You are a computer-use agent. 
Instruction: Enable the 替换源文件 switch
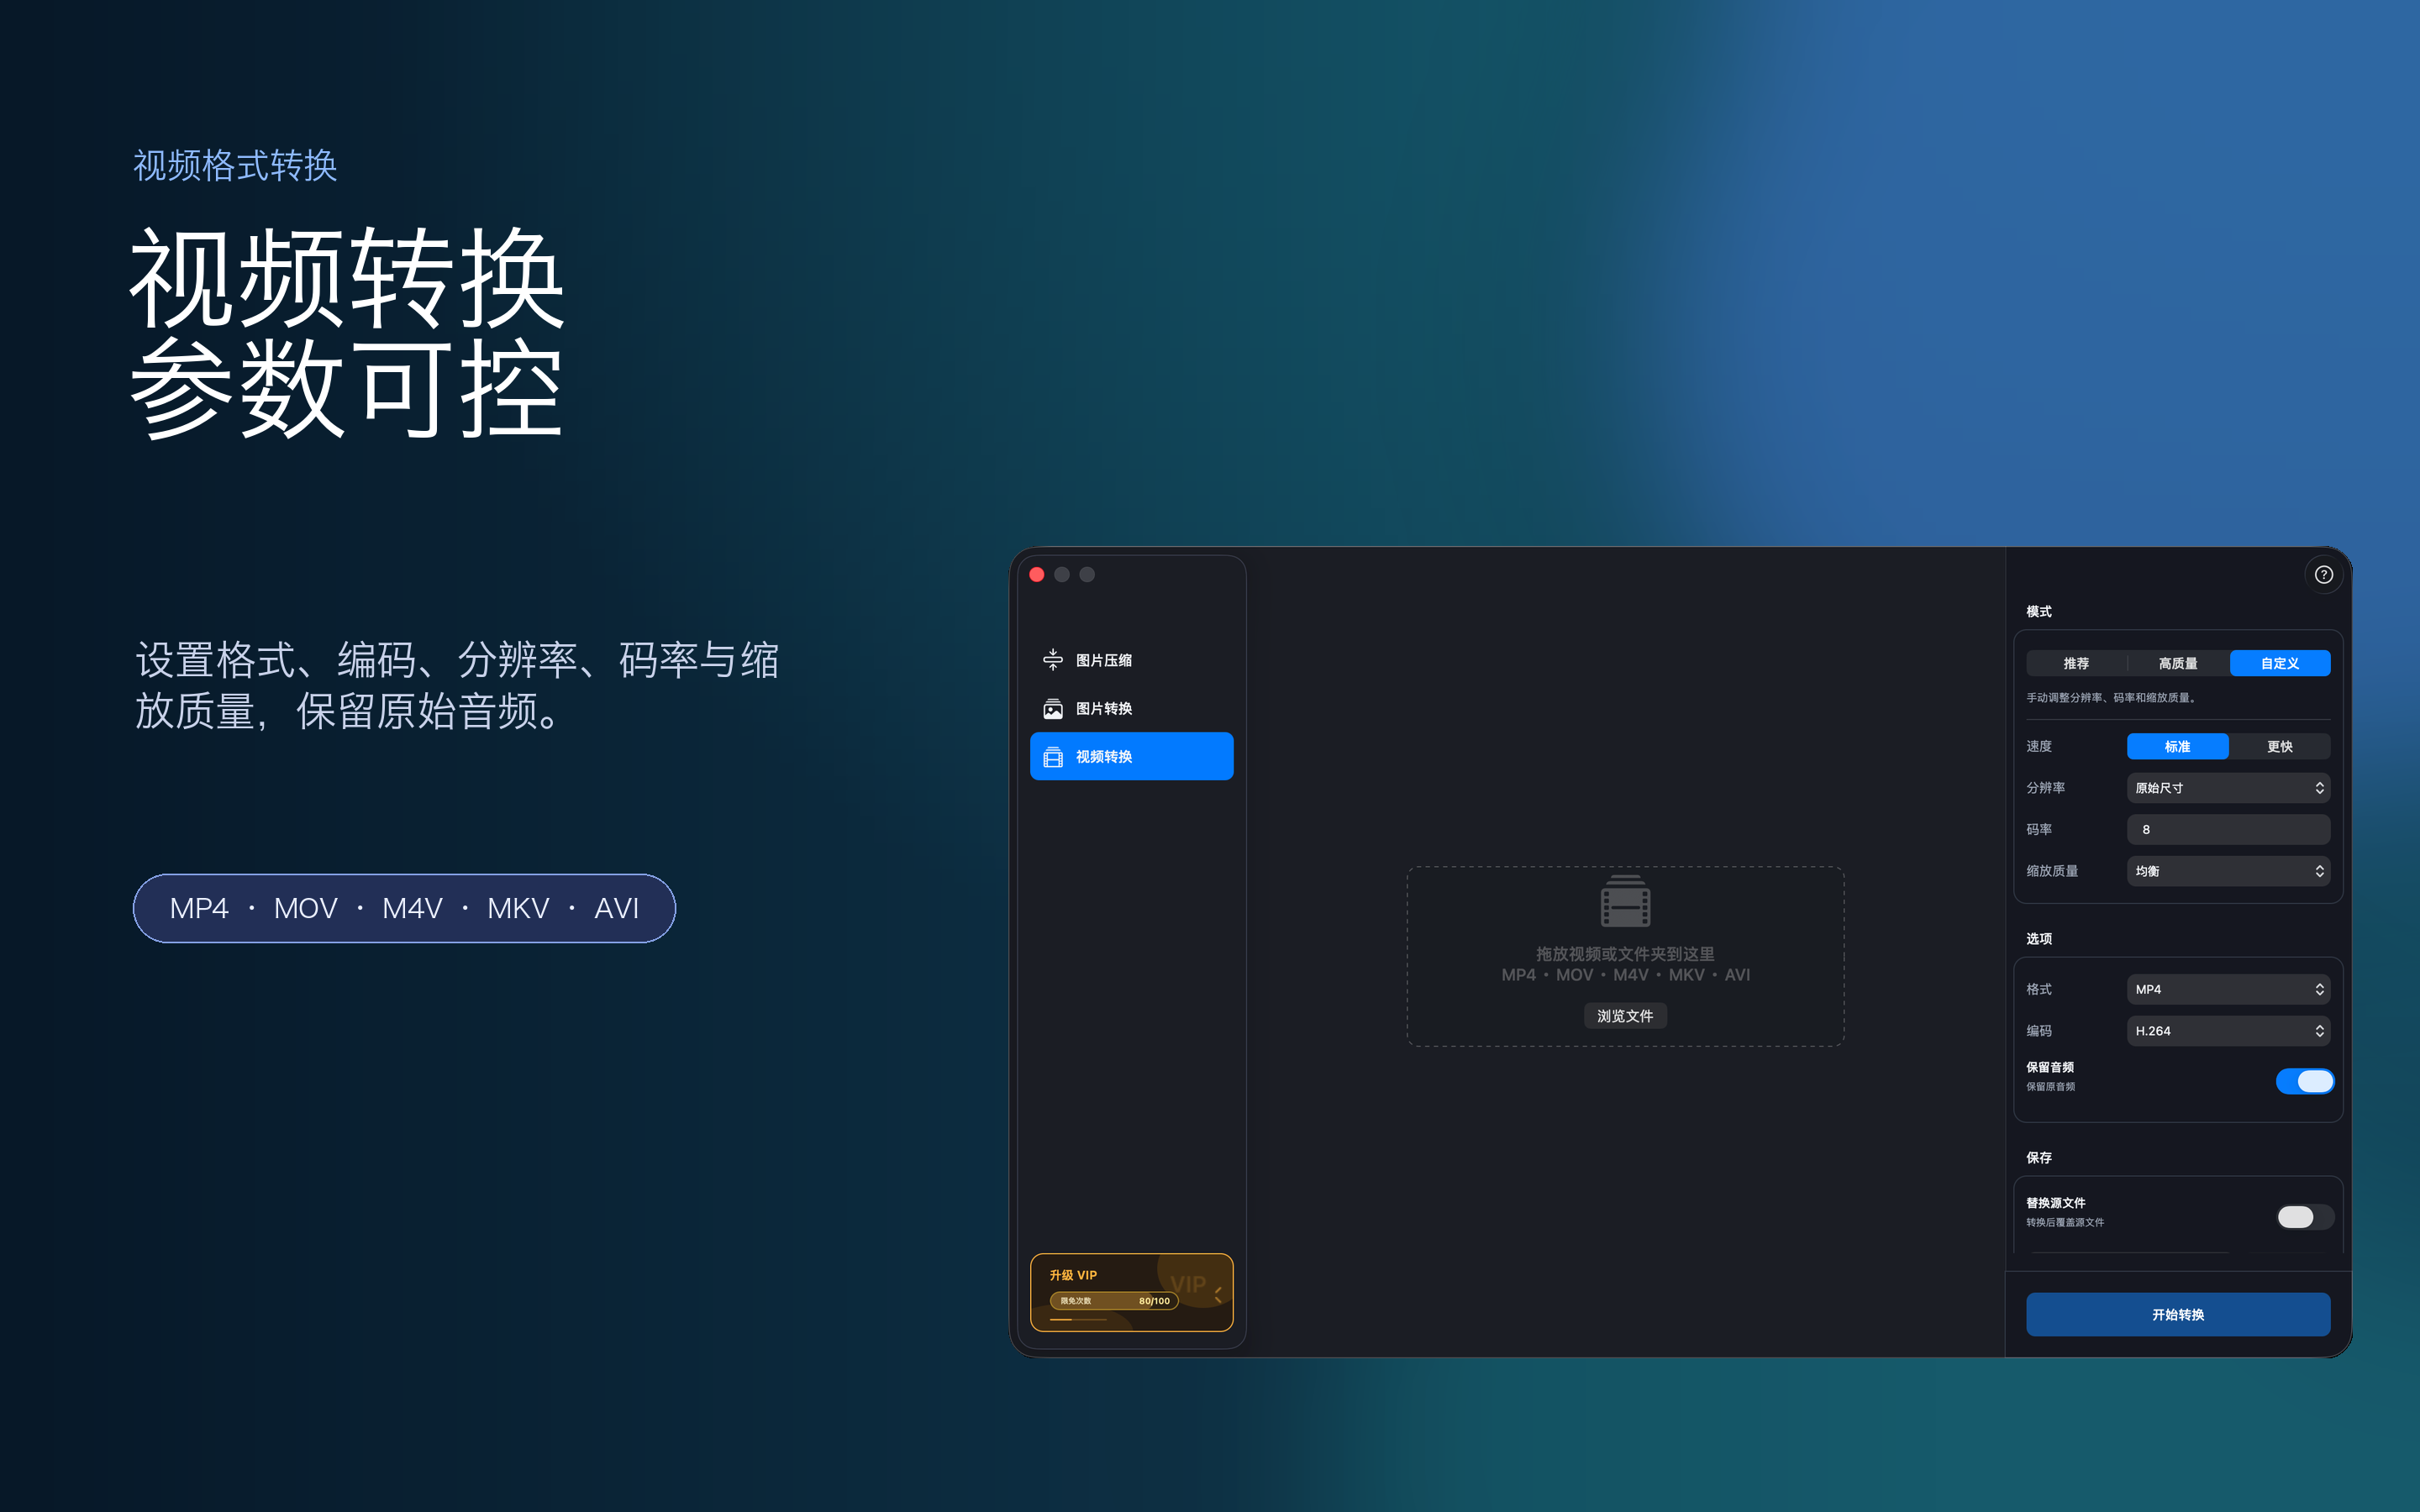[x=2304, y=1216]
